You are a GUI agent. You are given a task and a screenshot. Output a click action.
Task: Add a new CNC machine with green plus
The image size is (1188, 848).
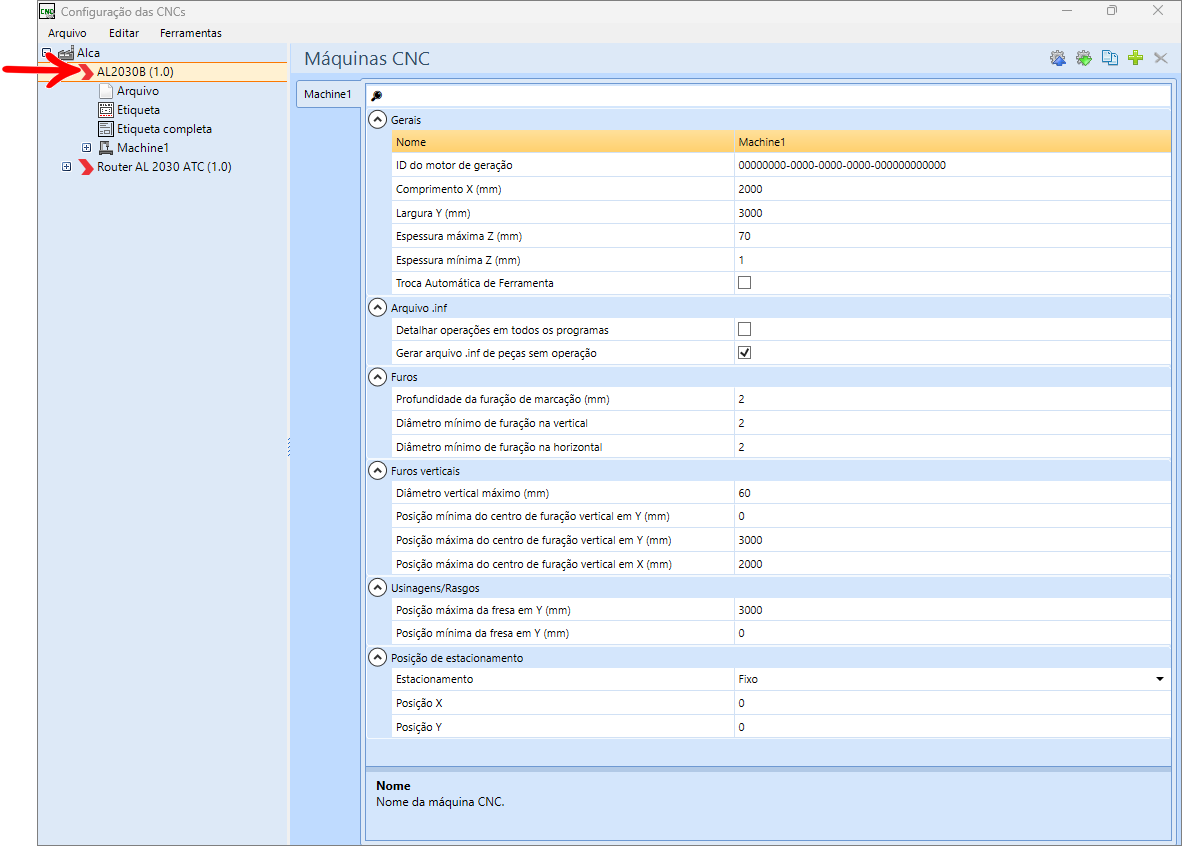click(x=1135, y=58)
